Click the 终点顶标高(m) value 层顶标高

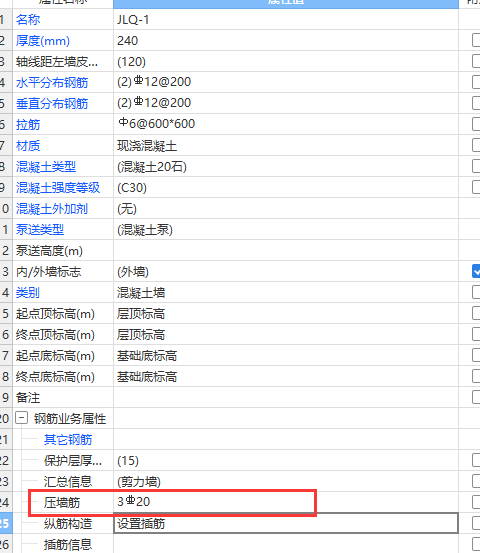pos(141,335)
